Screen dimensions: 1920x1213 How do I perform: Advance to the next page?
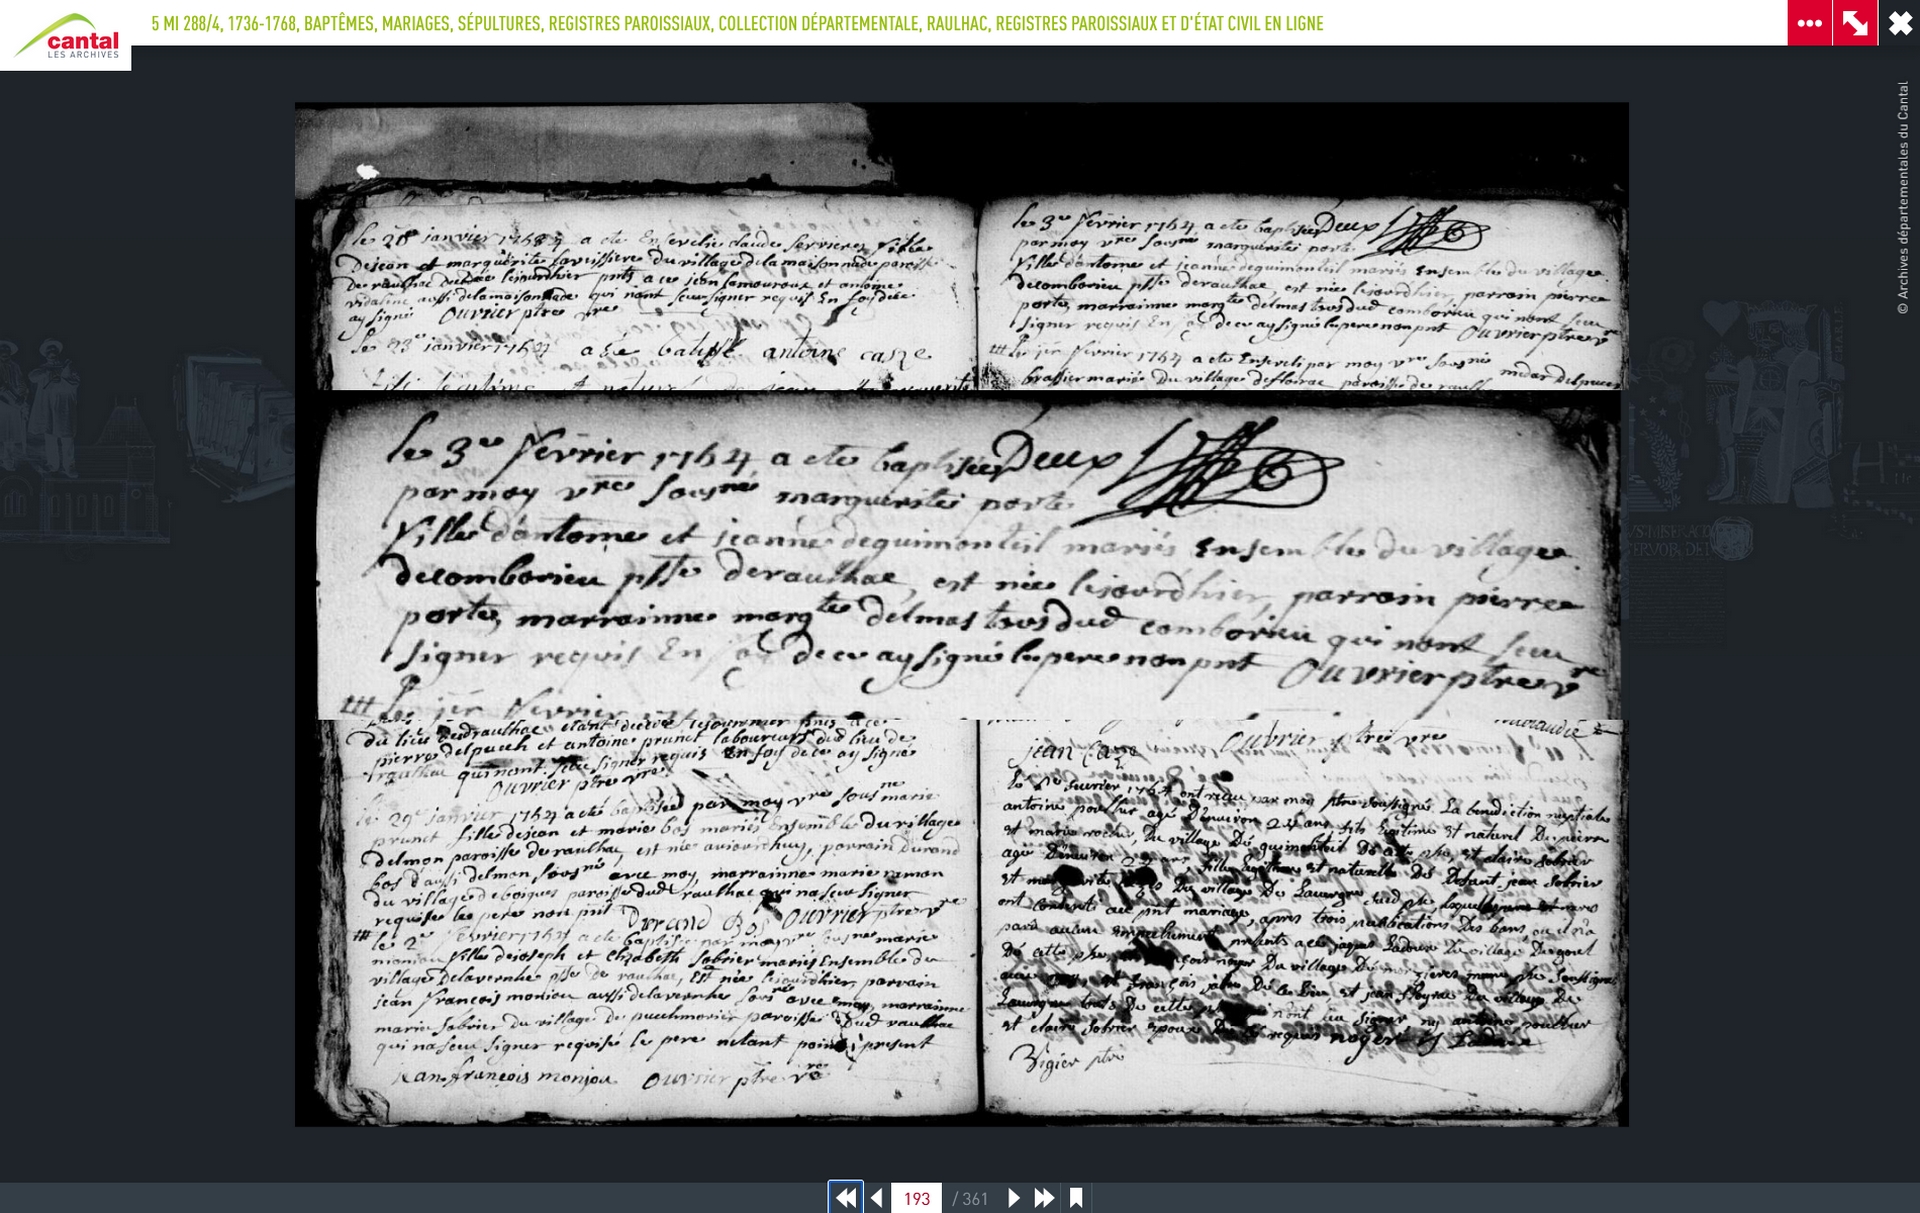(1013, 1197)
